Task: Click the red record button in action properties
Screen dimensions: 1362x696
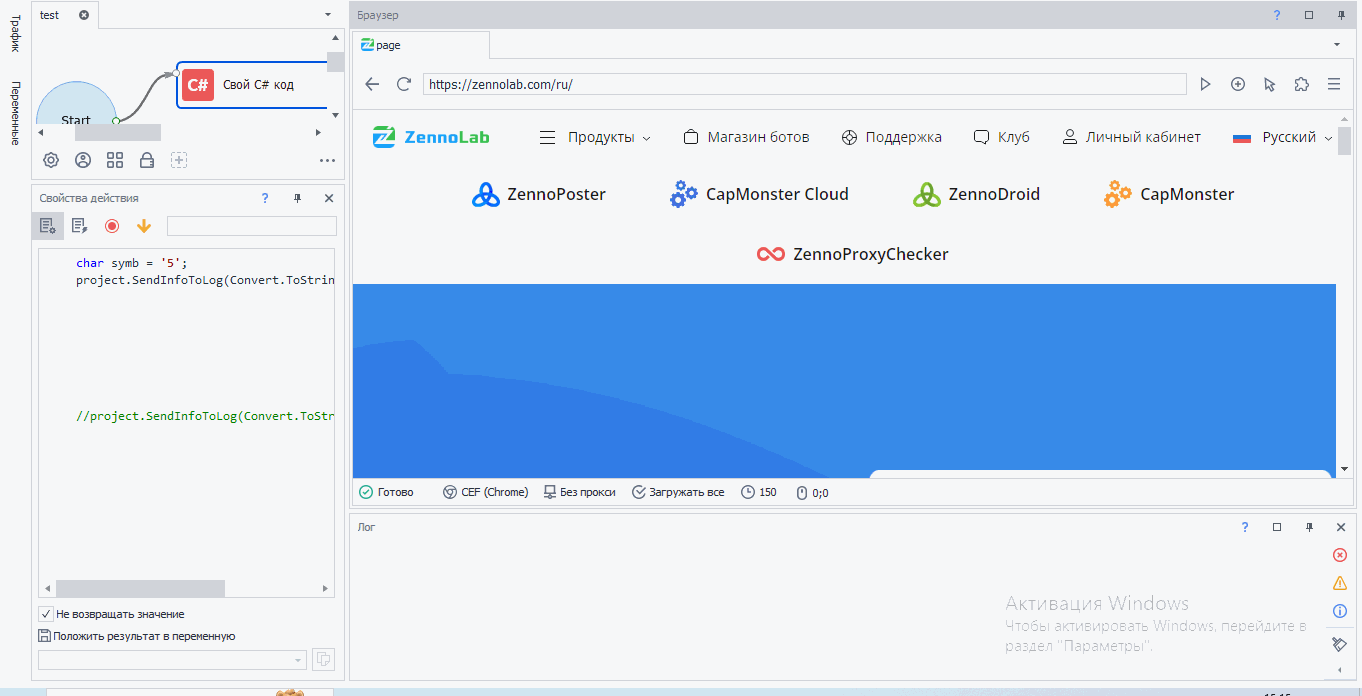Action: [112, 226]
